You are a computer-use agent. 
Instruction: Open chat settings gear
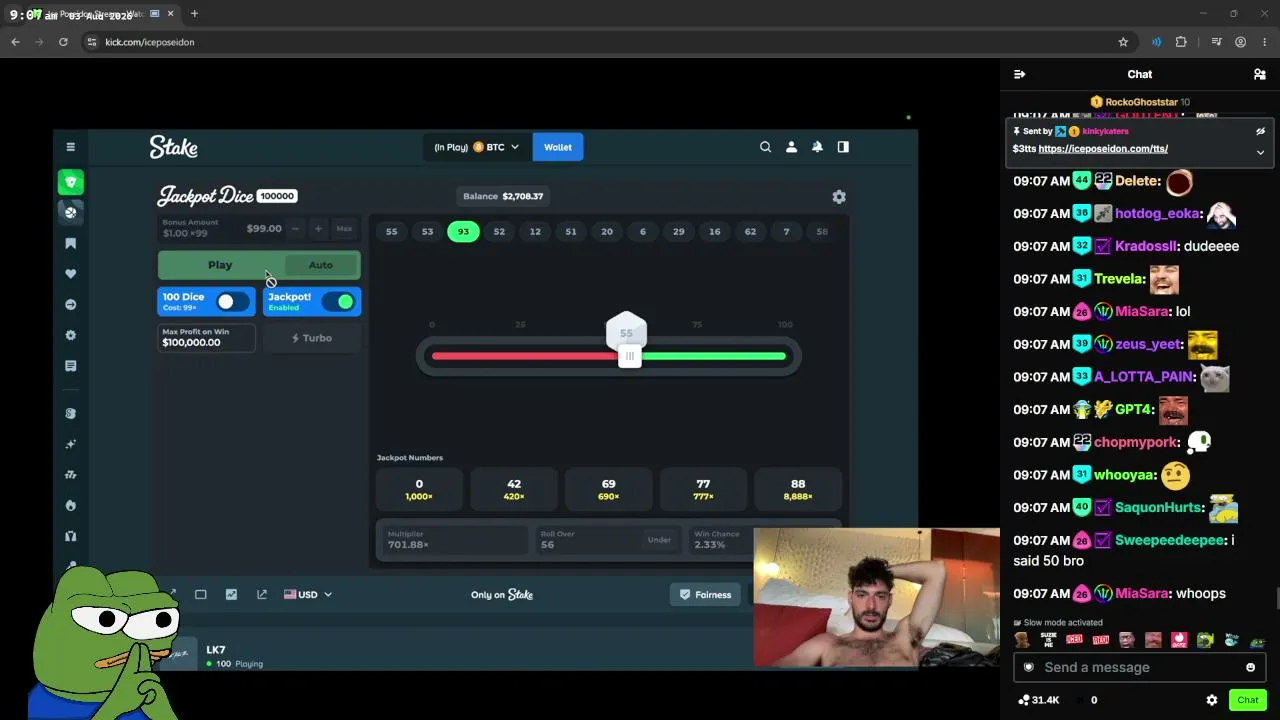1212,700
